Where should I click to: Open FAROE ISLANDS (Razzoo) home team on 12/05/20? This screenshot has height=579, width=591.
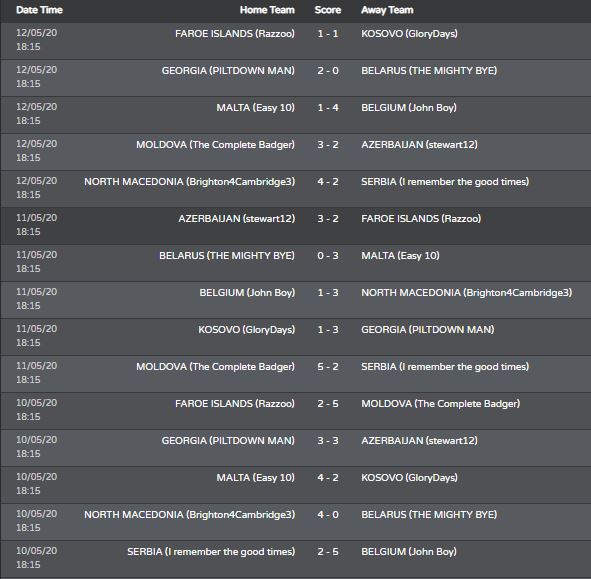click(x=235, y=34)
